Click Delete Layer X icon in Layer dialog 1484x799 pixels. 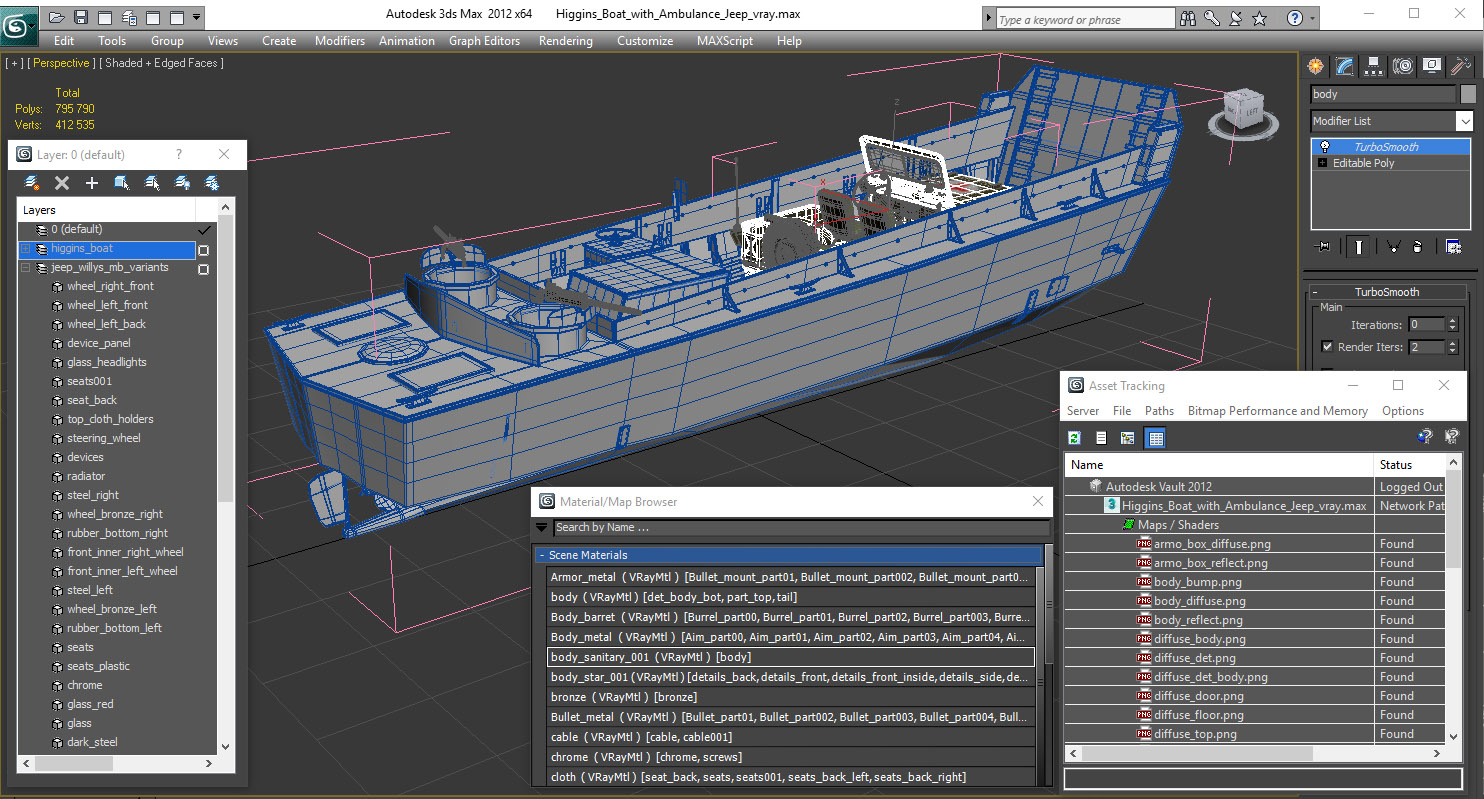[x=62, y=183]
